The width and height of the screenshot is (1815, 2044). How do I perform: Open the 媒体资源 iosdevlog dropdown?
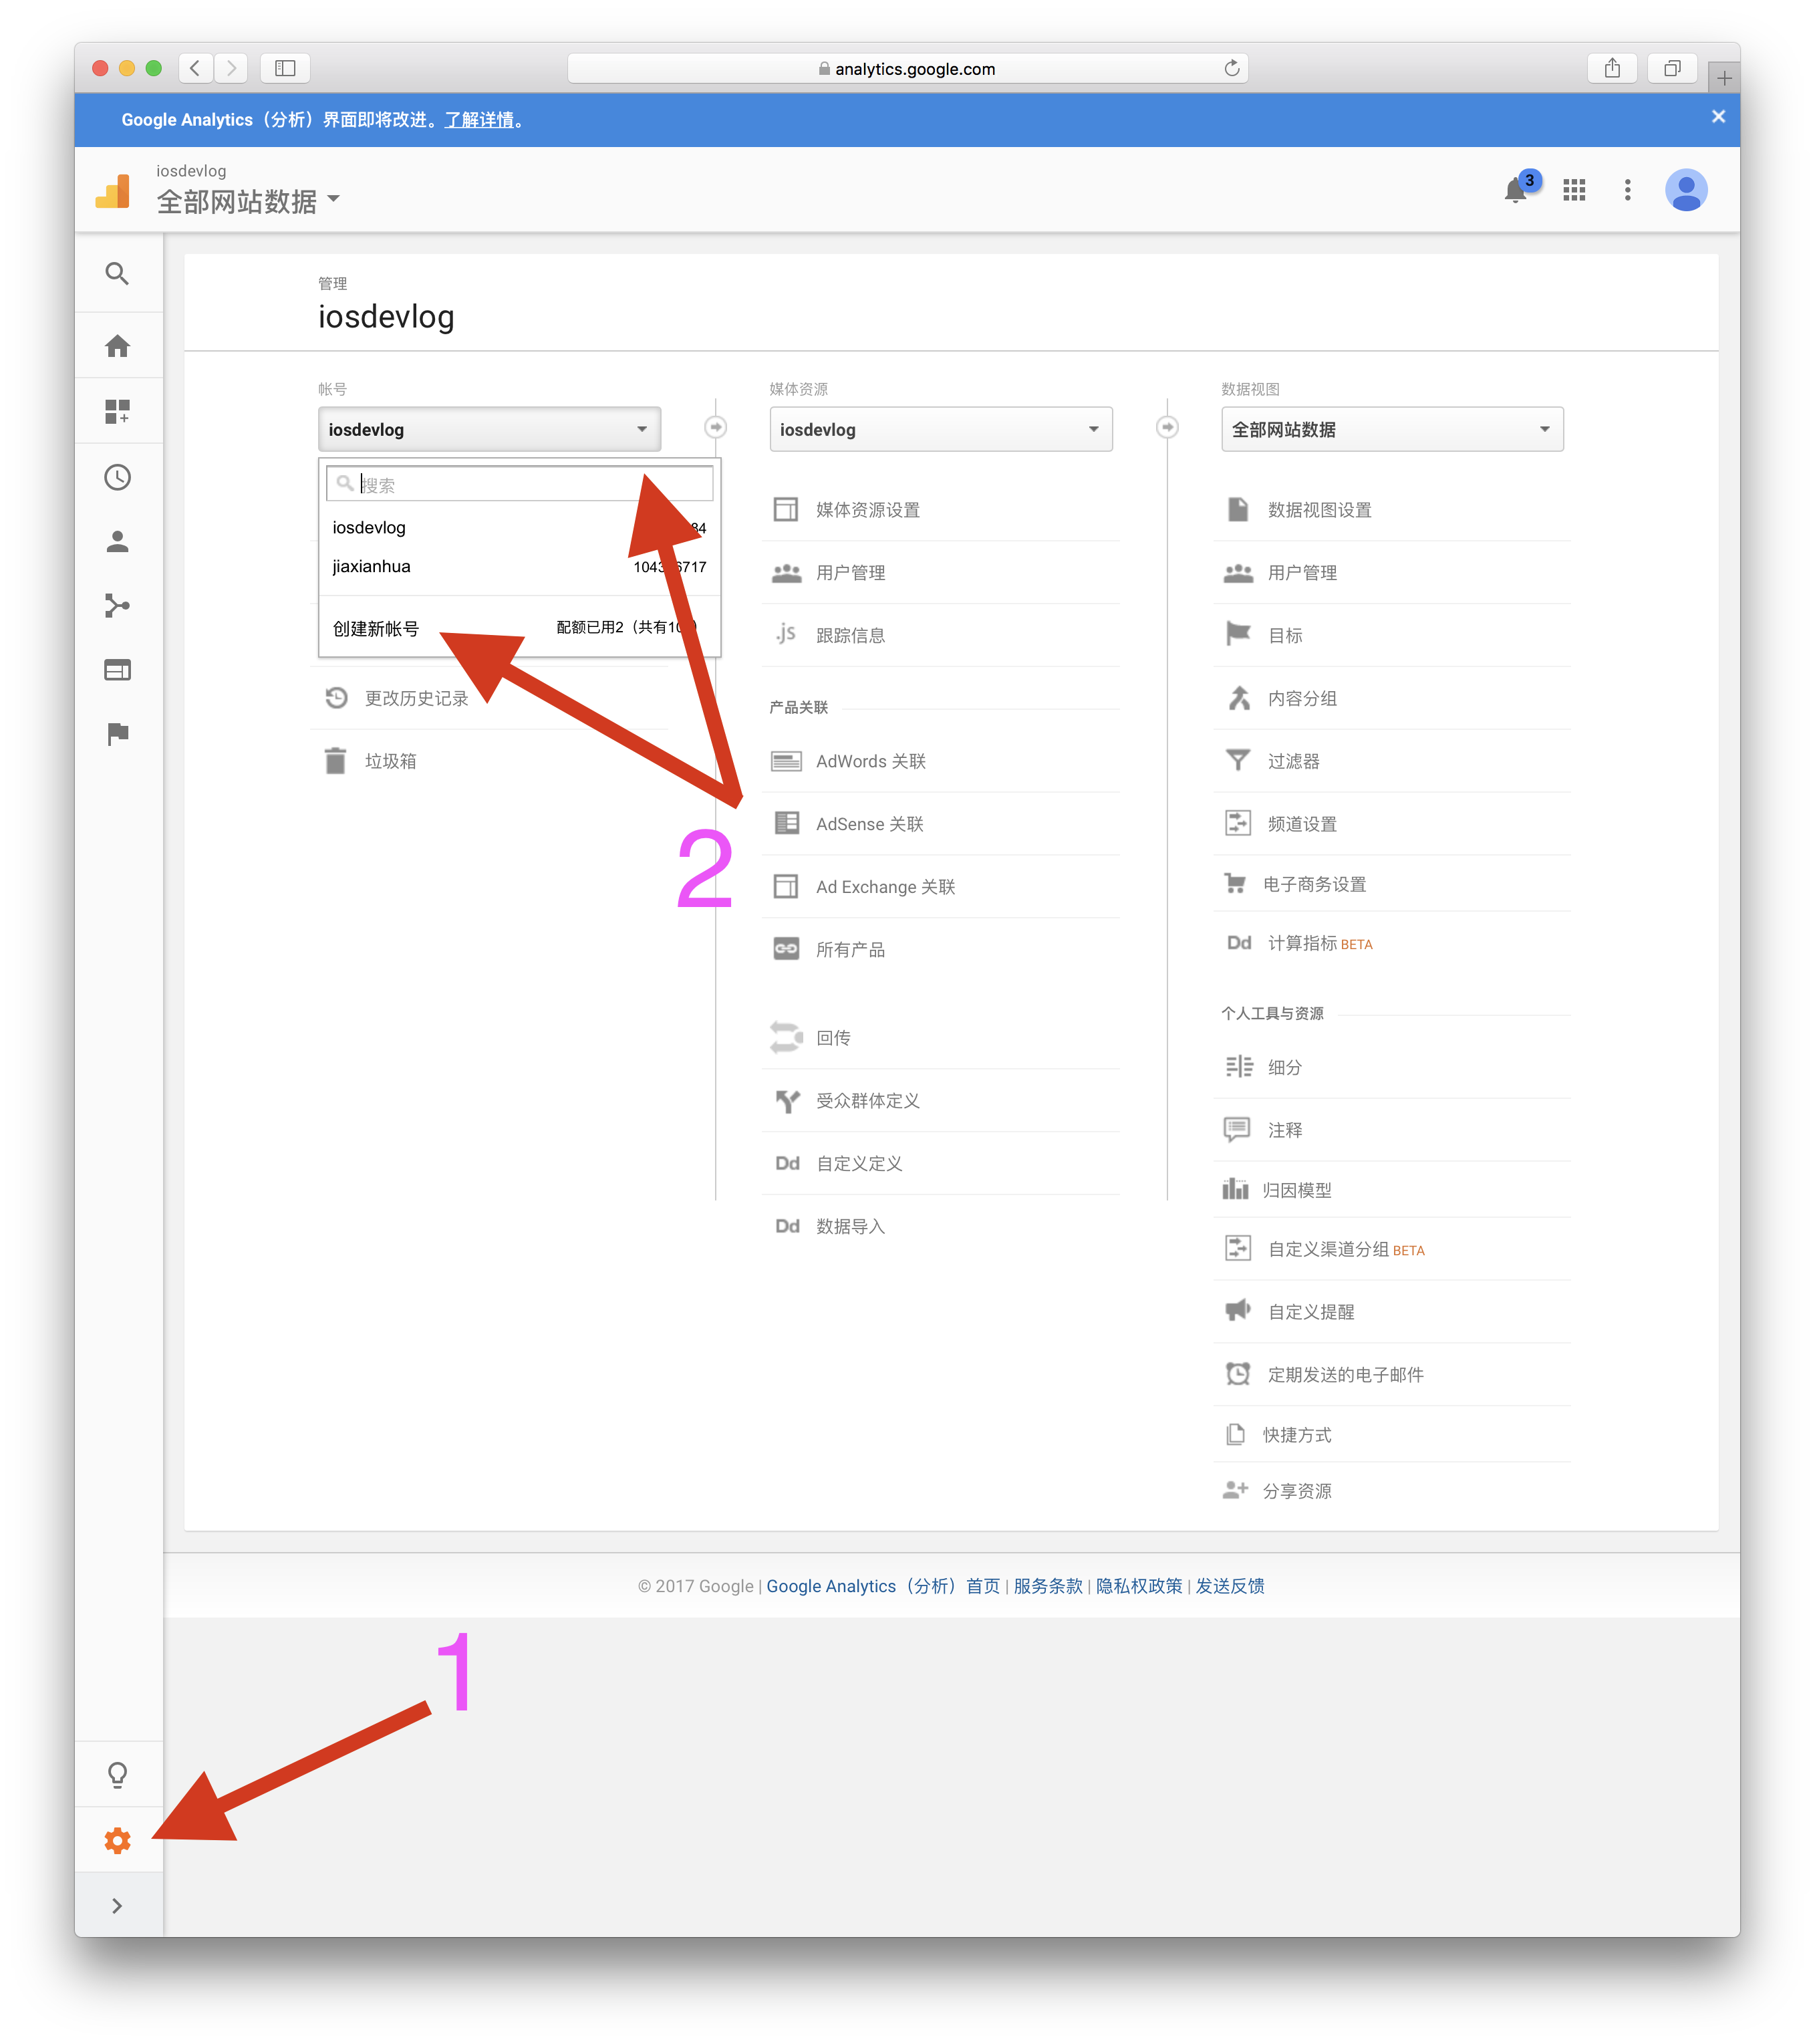(x=940, y=429)
